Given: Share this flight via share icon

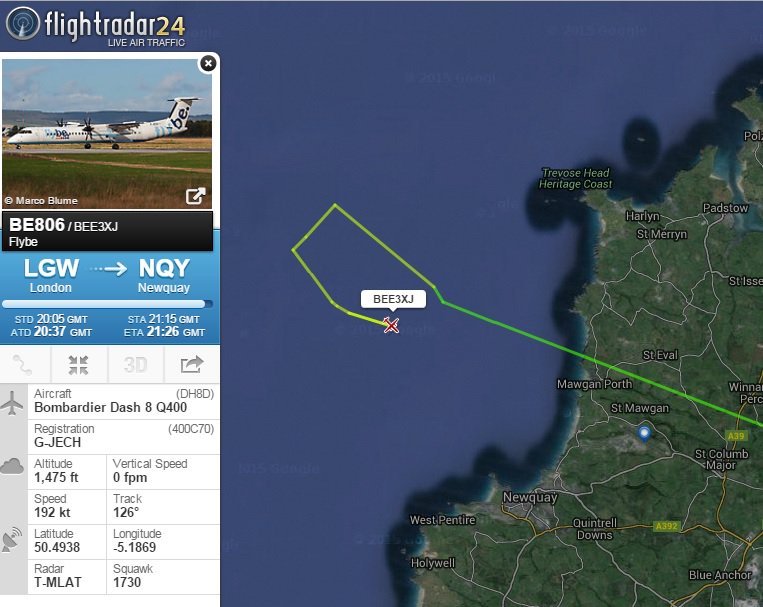Looking at the screenshot, I should coord(192,365).
